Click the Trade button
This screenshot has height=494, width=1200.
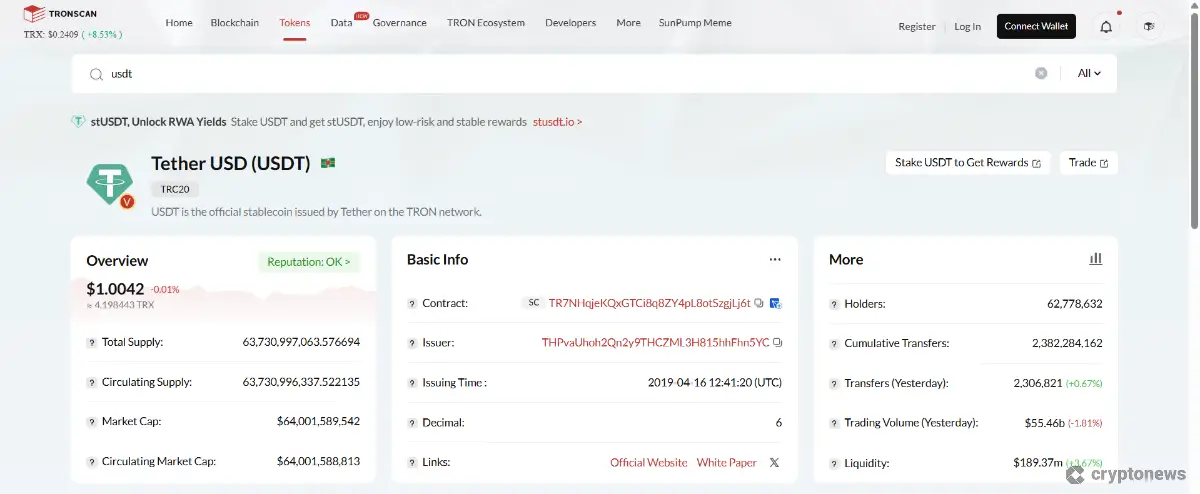1089,163
